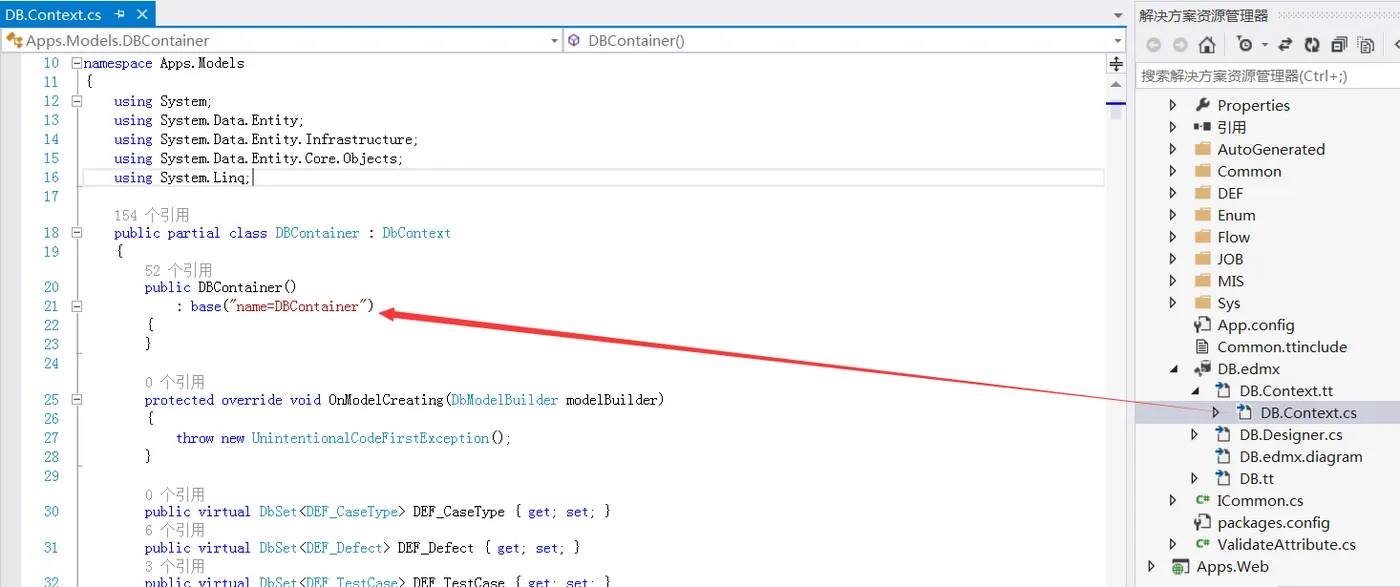This screenshot has height=587, width=1400.
Task: Select the 引用 references icon
Action: click(x=1203, y=127)
